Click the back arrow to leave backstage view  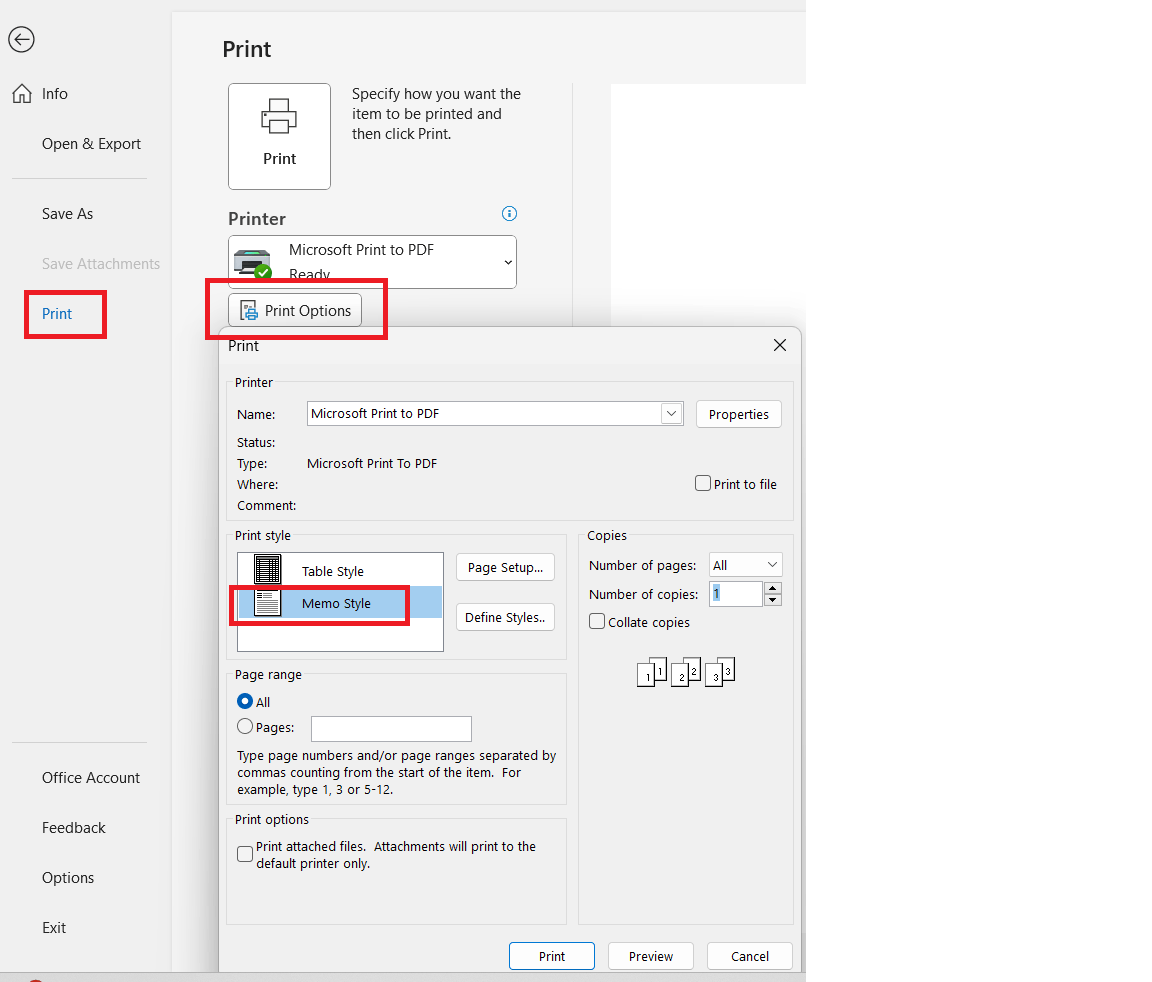click(x=21, y=40)
